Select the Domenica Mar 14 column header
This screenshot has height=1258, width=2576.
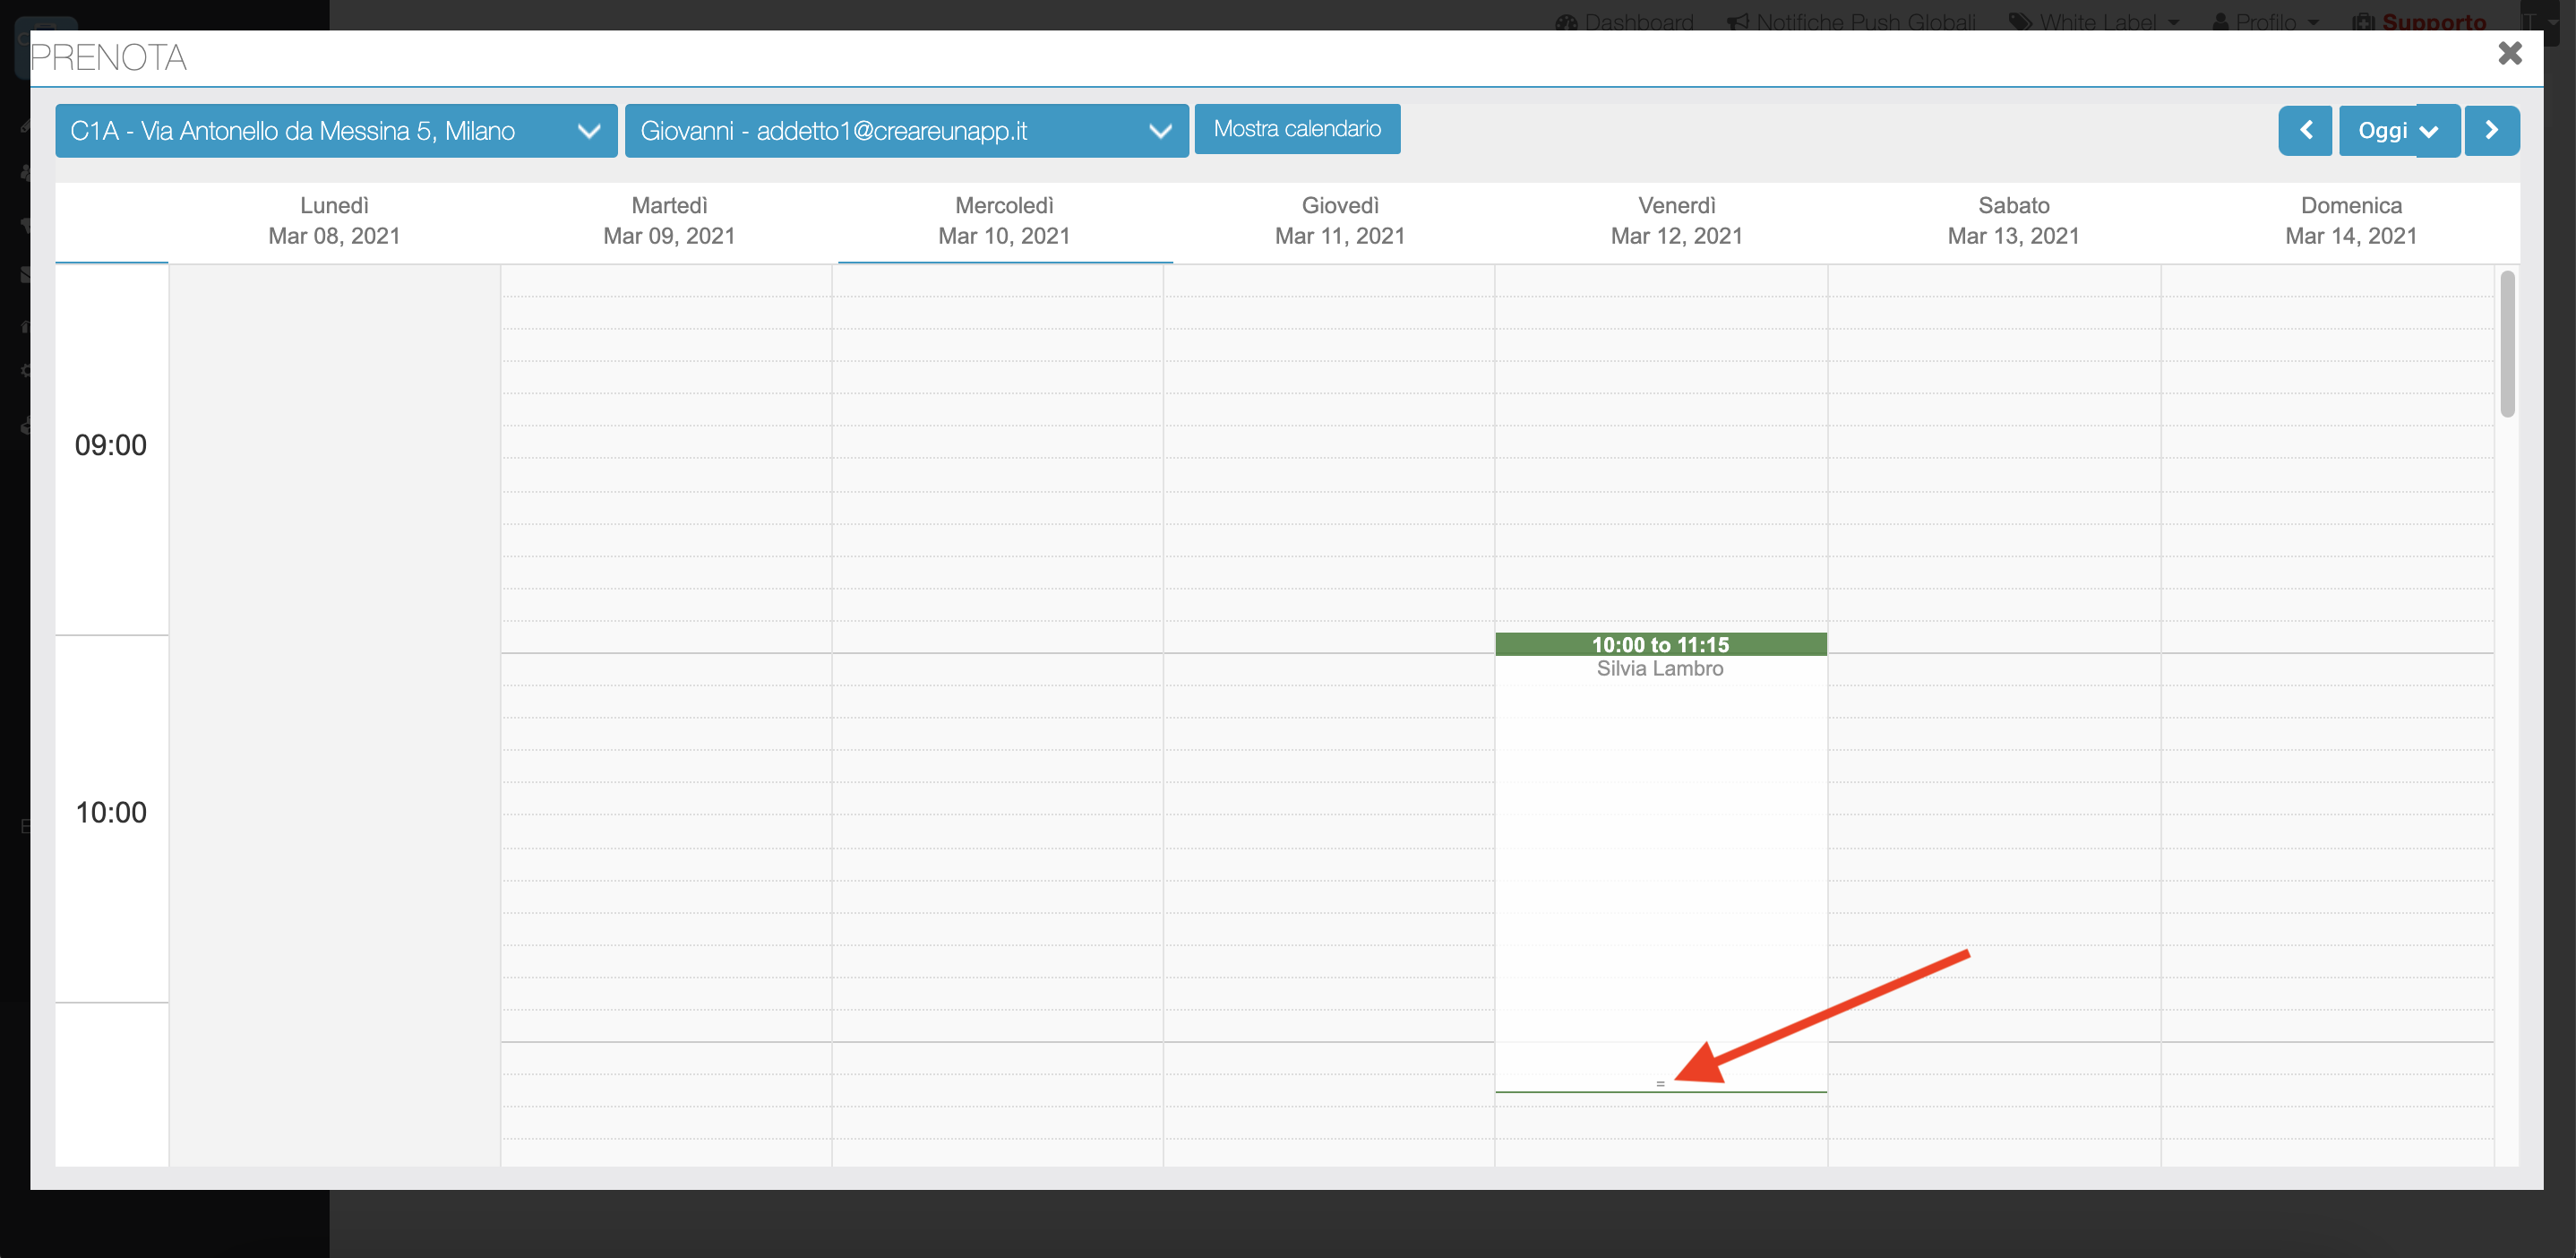(2350, 221)
